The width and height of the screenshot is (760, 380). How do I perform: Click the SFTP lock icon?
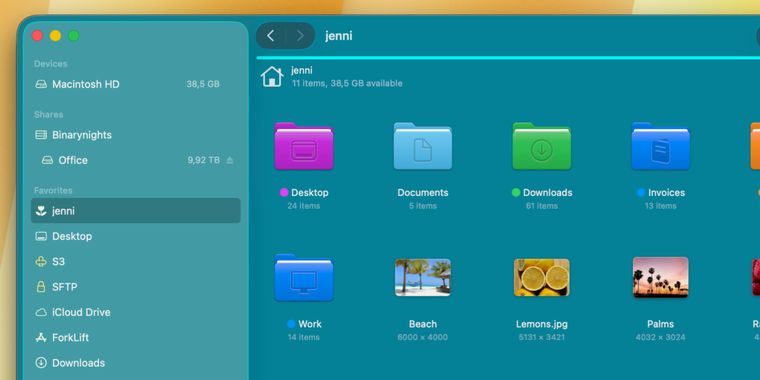[x=41, y=287]
